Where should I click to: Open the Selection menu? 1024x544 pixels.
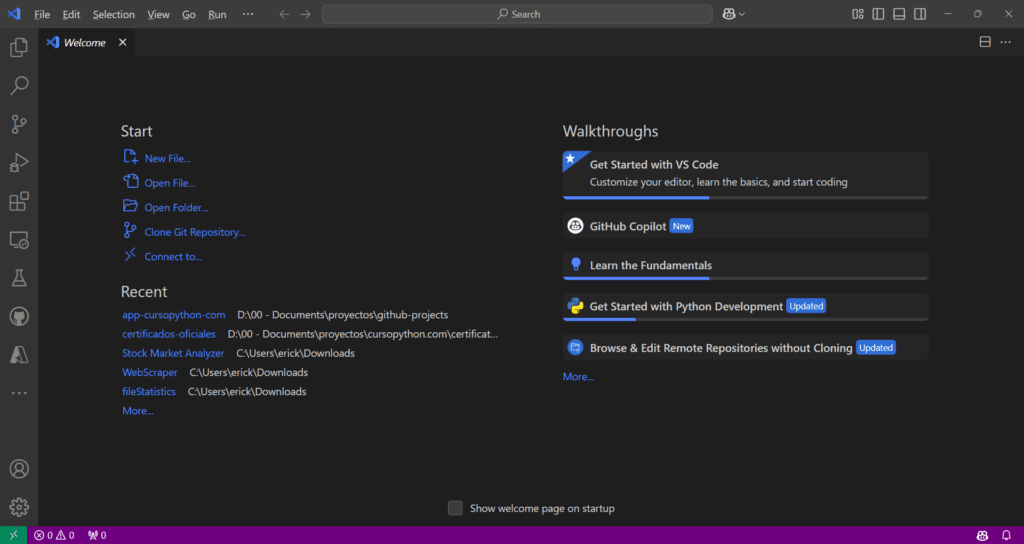pos(114,14)
